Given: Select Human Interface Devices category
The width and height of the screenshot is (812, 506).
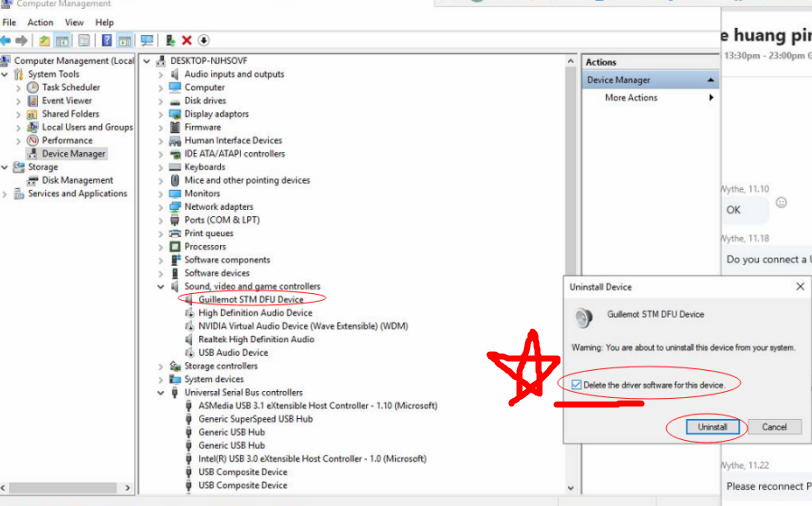Looking at the screenshot, I should 233,140.
